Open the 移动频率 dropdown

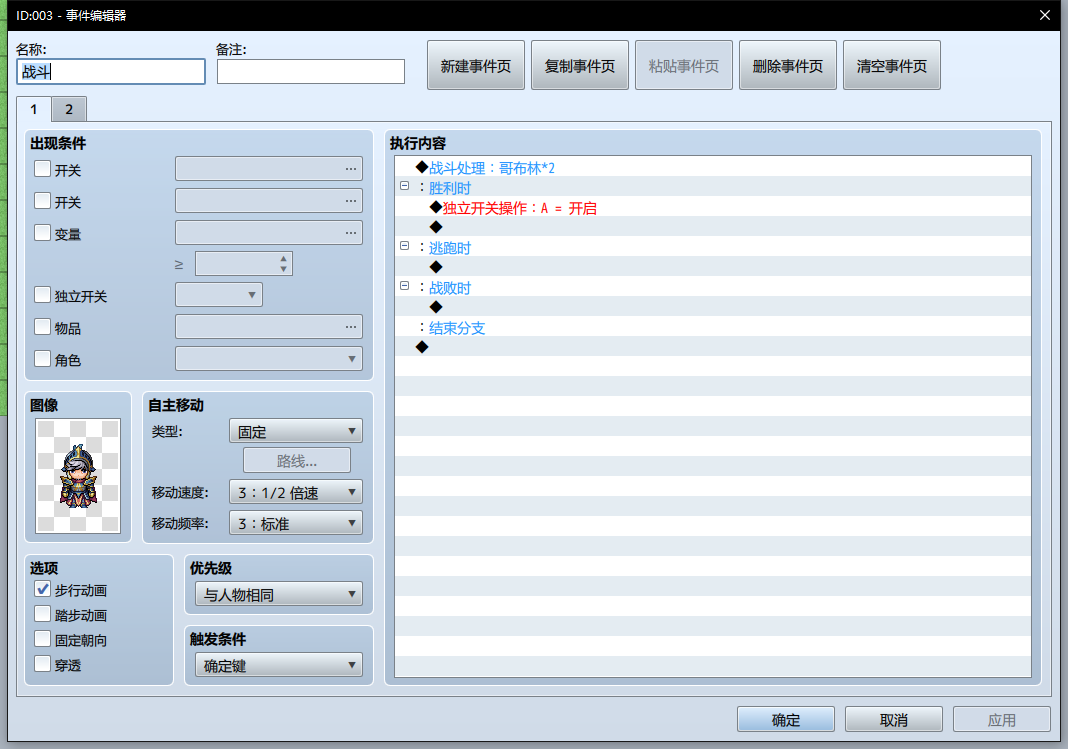click(x=296, y=523)
